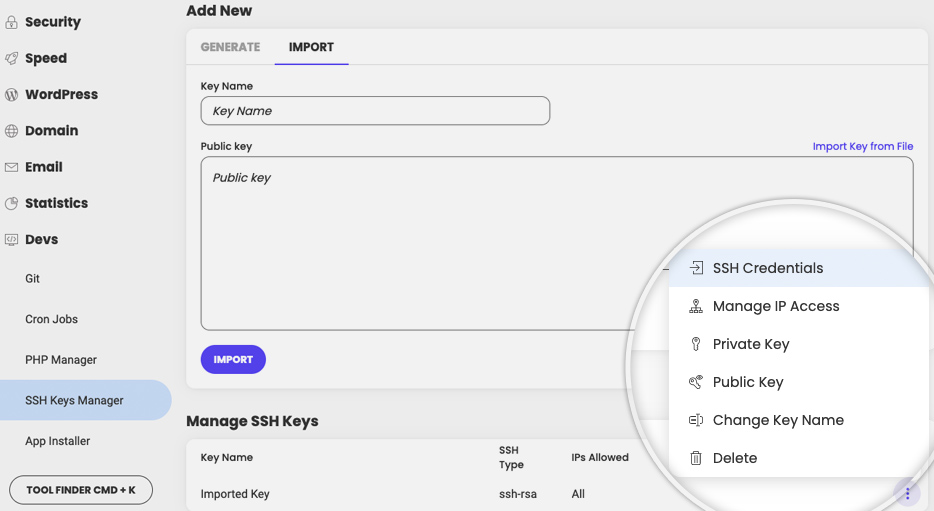Click the Public Key keys icon
The height and width of the screenshot is (511, 934).
696,382
